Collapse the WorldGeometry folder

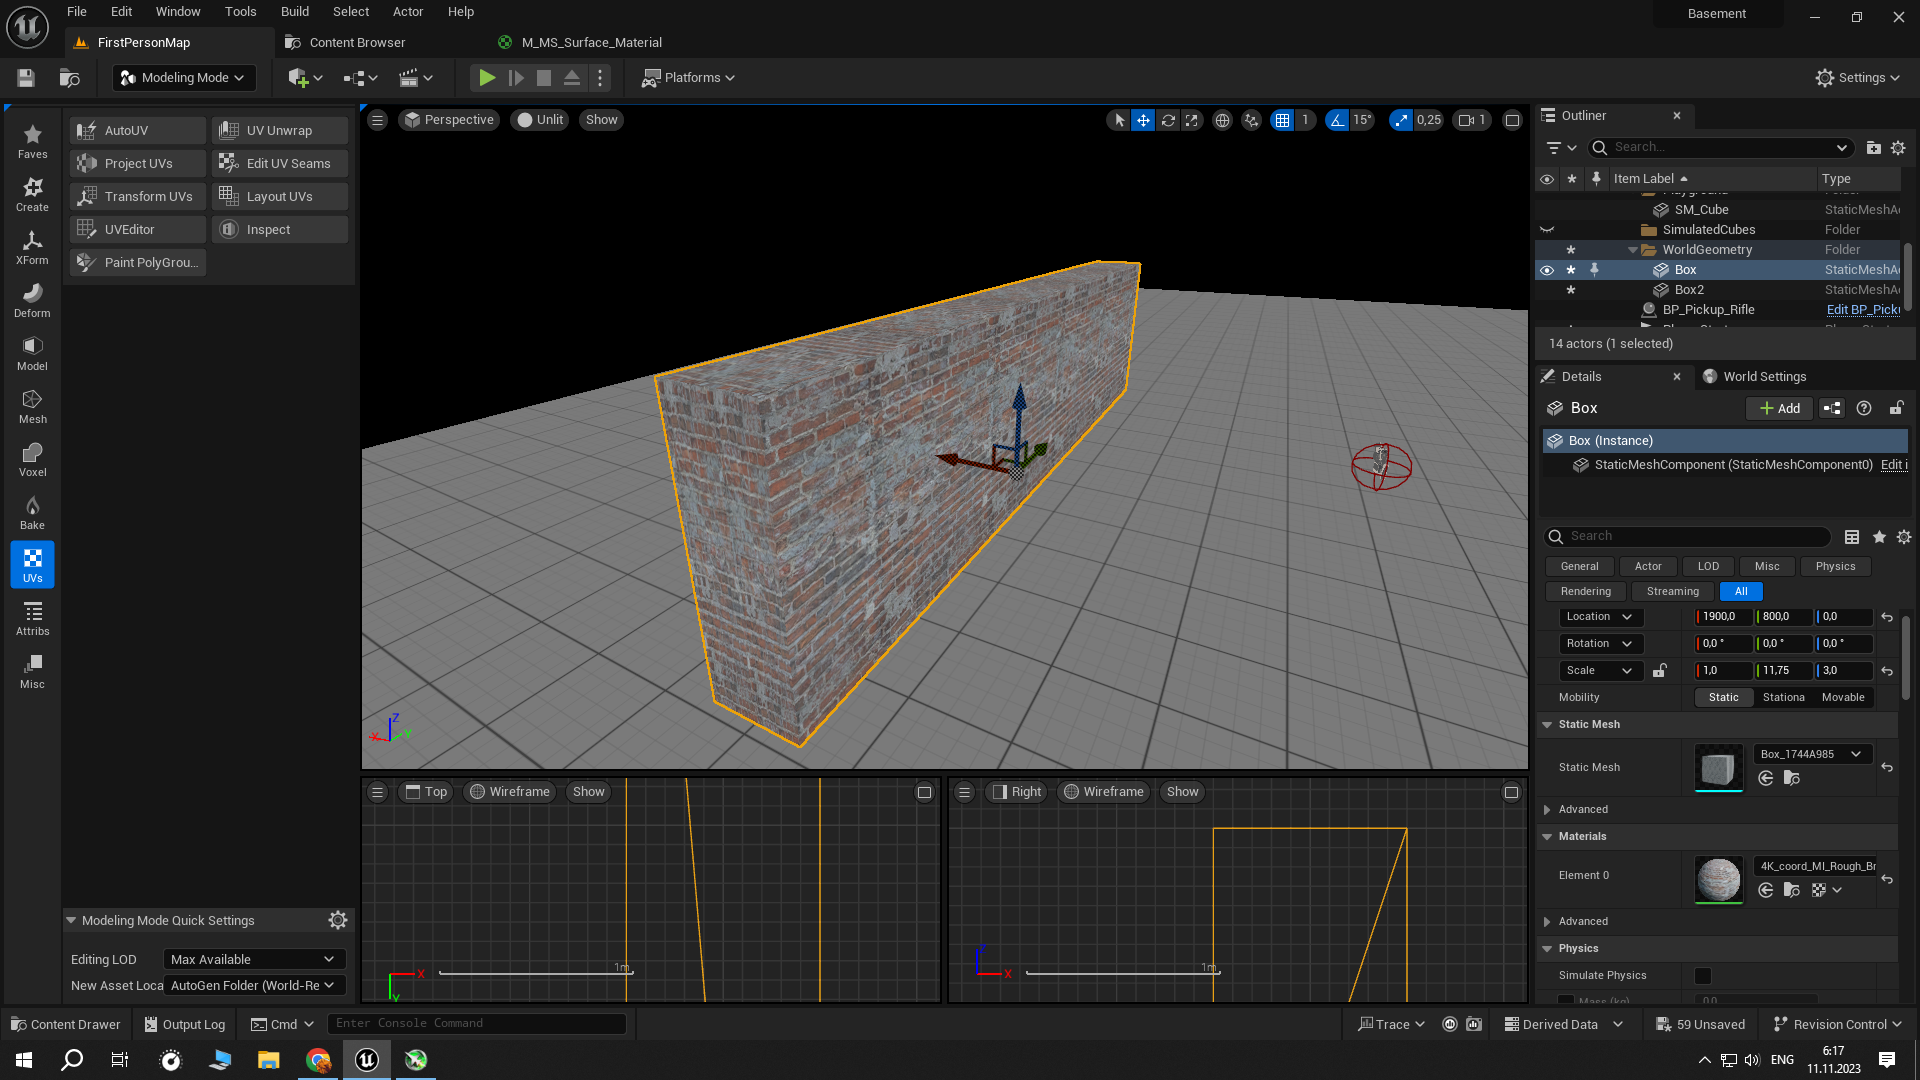1632,250
